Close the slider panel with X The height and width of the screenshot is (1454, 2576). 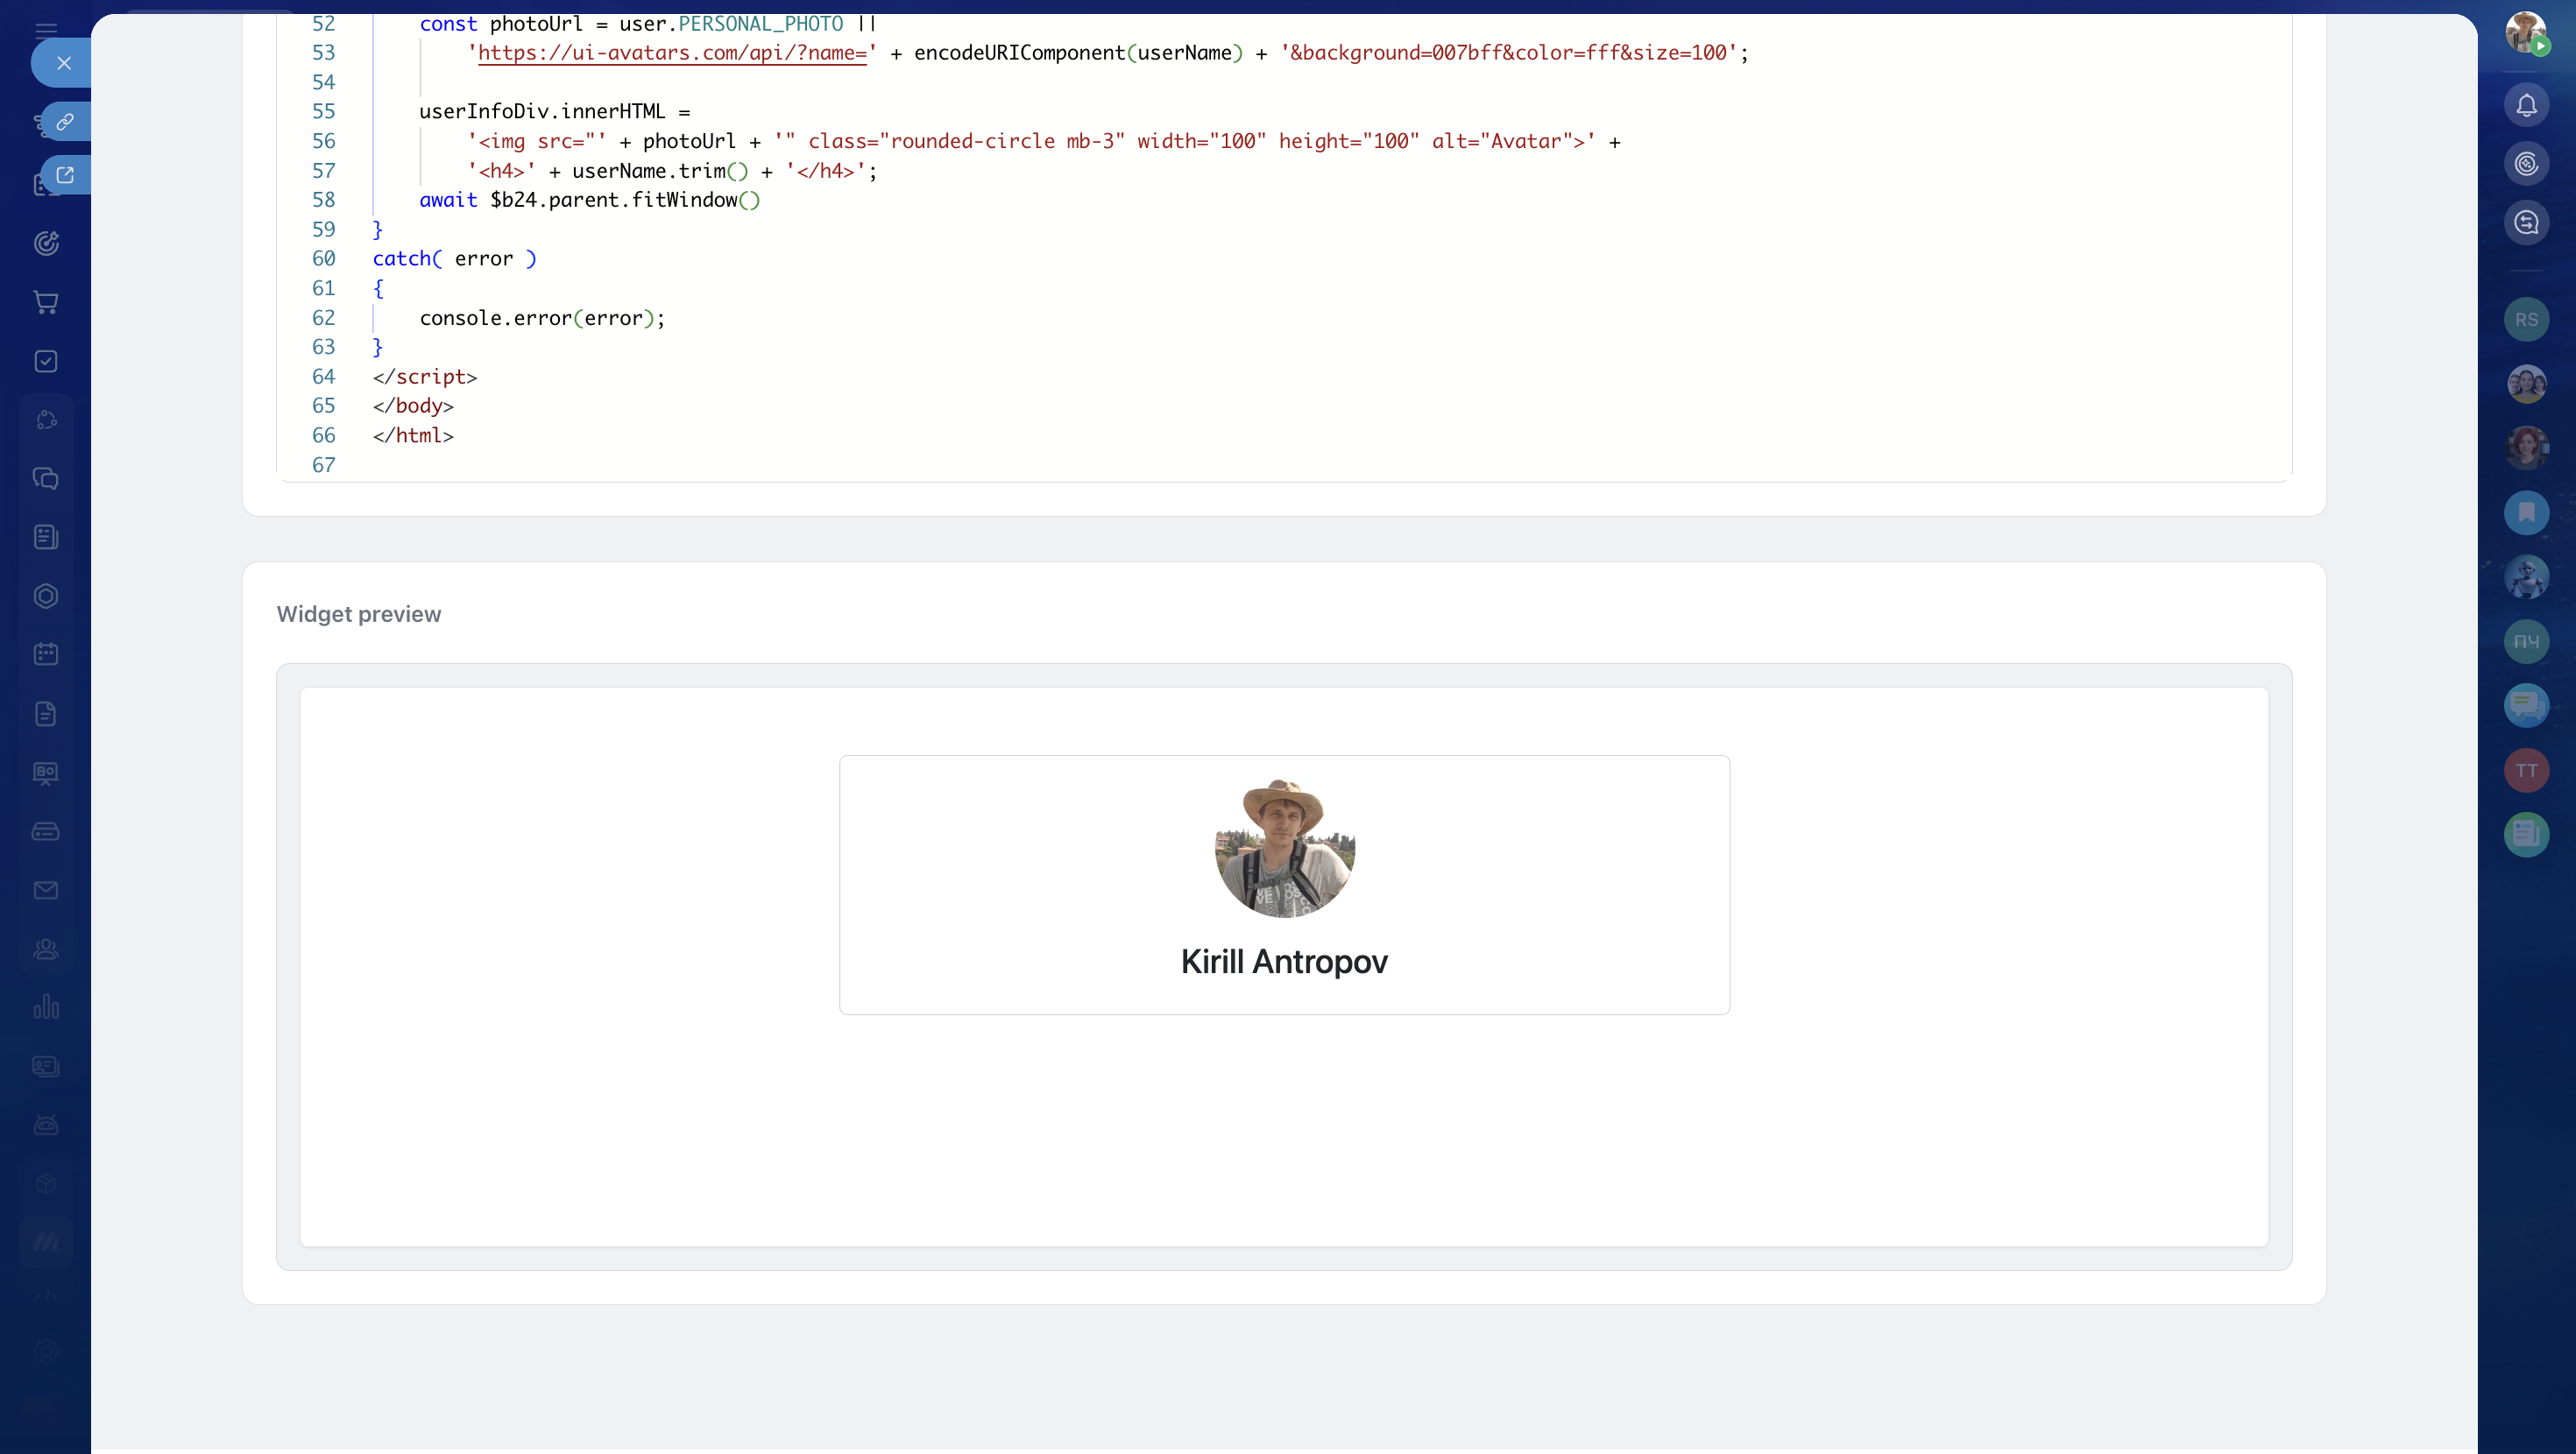pyautogui.click(x=64, y=63)
